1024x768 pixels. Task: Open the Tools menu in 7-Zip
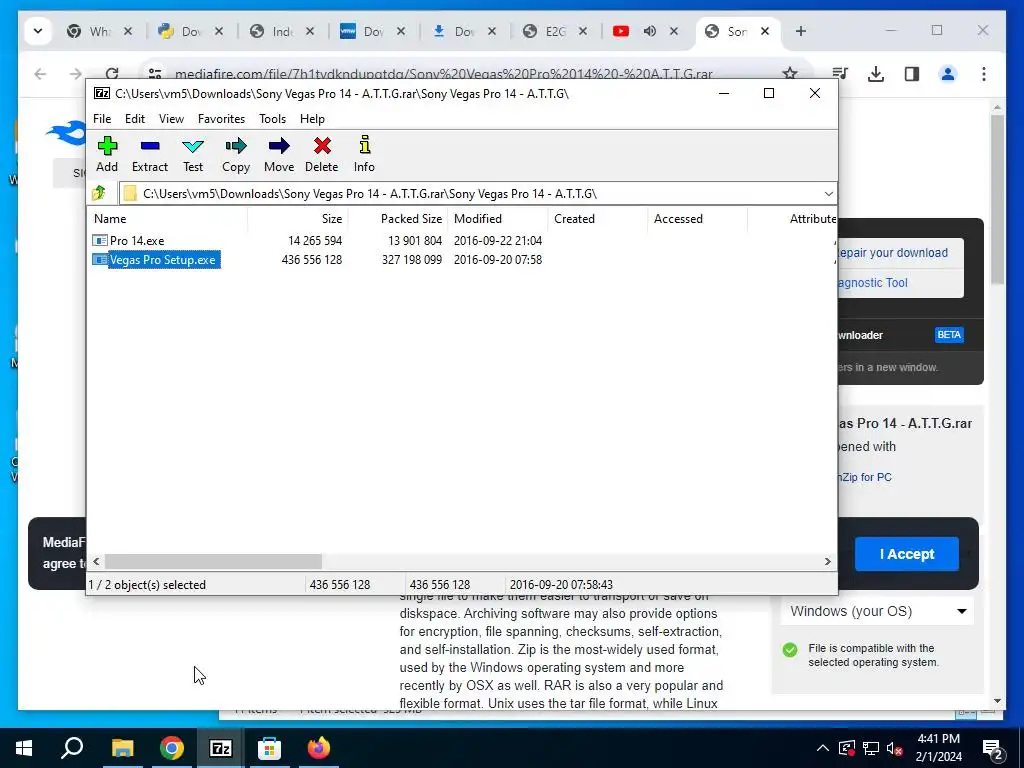point(272,119)
